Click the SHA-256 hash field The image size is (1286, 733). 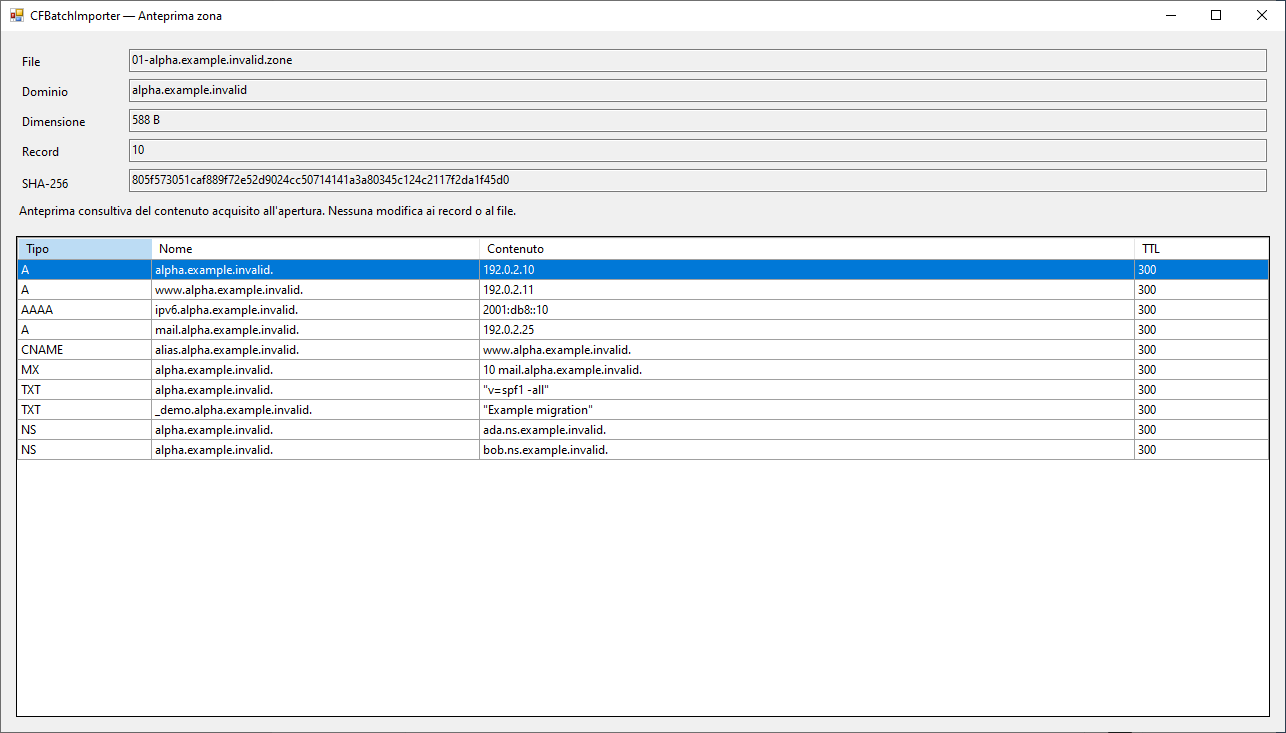[x=698, y=180]
